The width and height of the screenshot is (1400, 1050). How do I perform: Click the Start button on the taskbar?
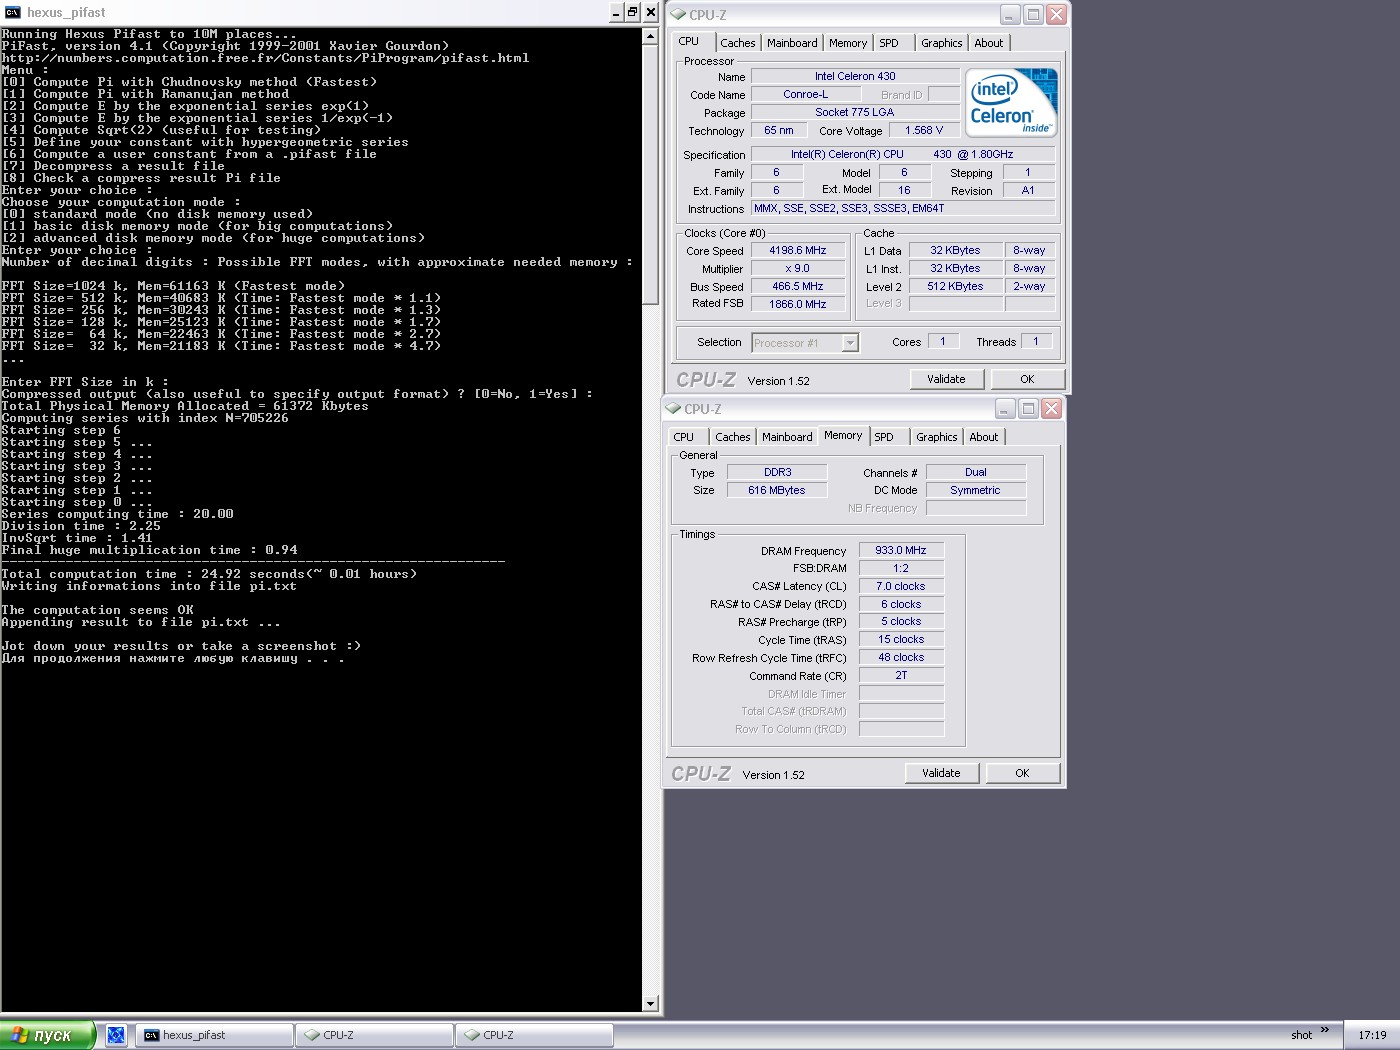pyautogui.click(x=47, y=1035)
